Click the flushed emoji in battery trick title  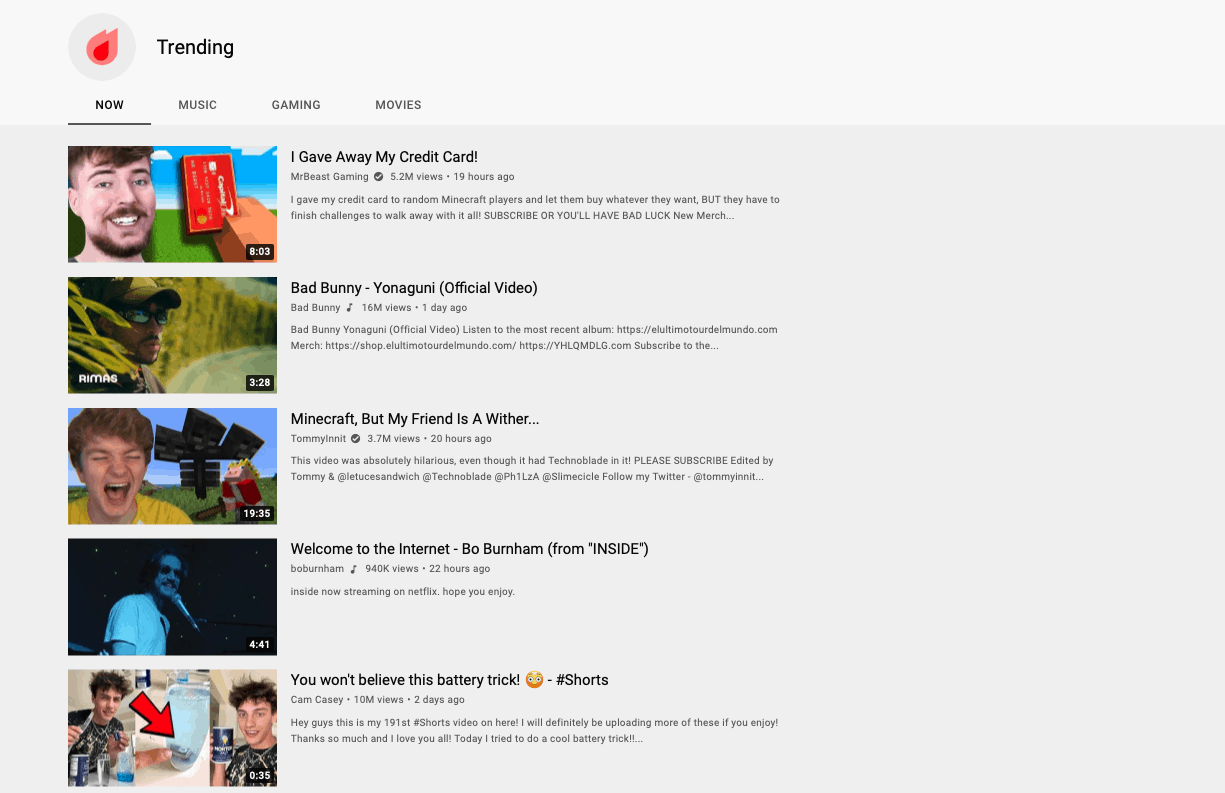coord(534,680)
